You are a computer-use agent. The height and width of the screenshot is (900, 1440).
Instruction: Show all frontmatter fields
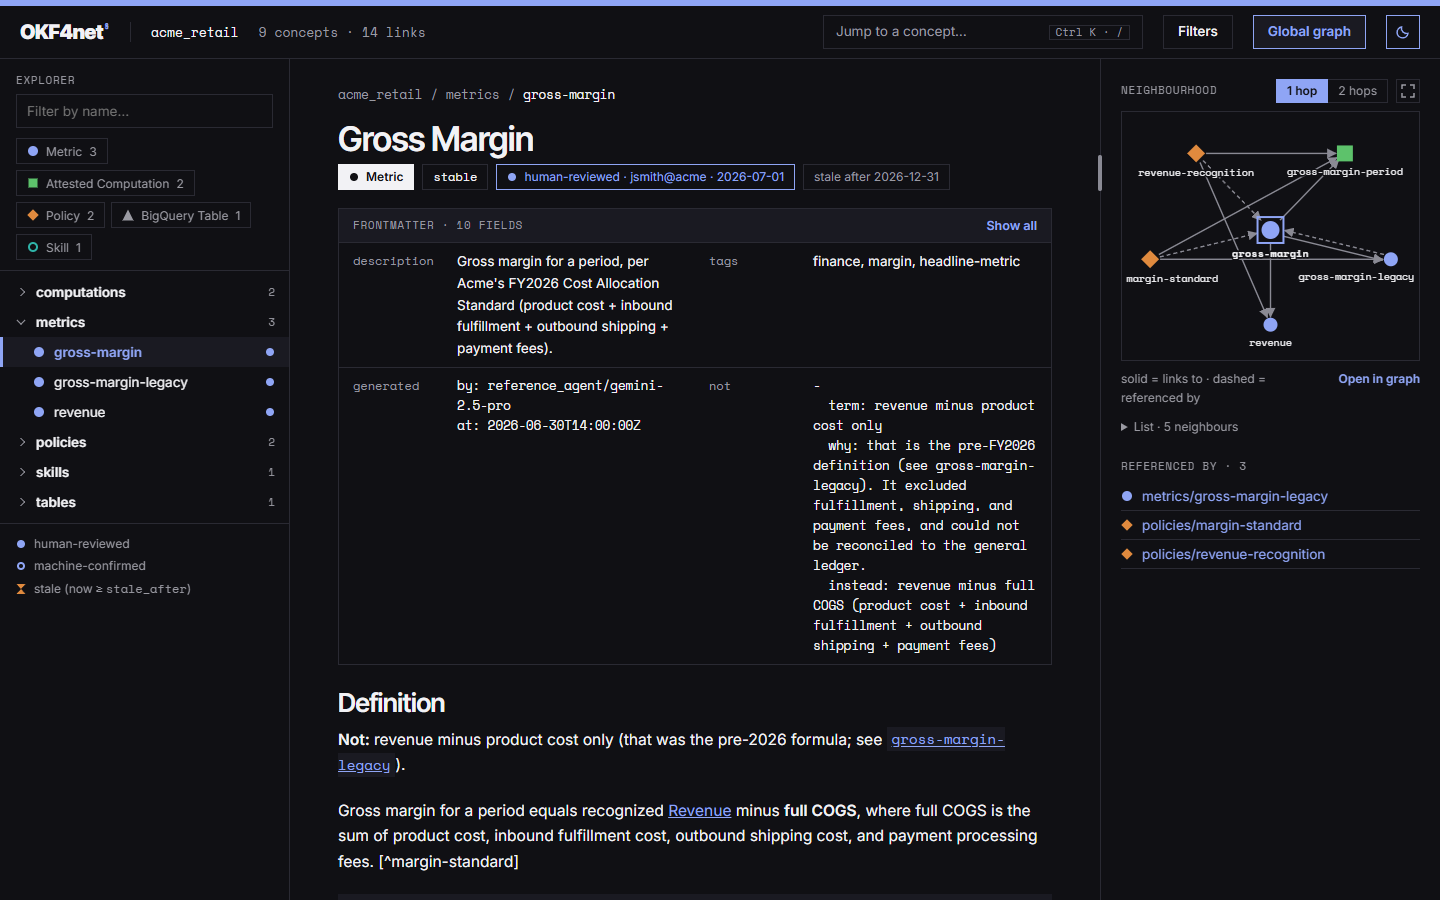(1011, 226)
